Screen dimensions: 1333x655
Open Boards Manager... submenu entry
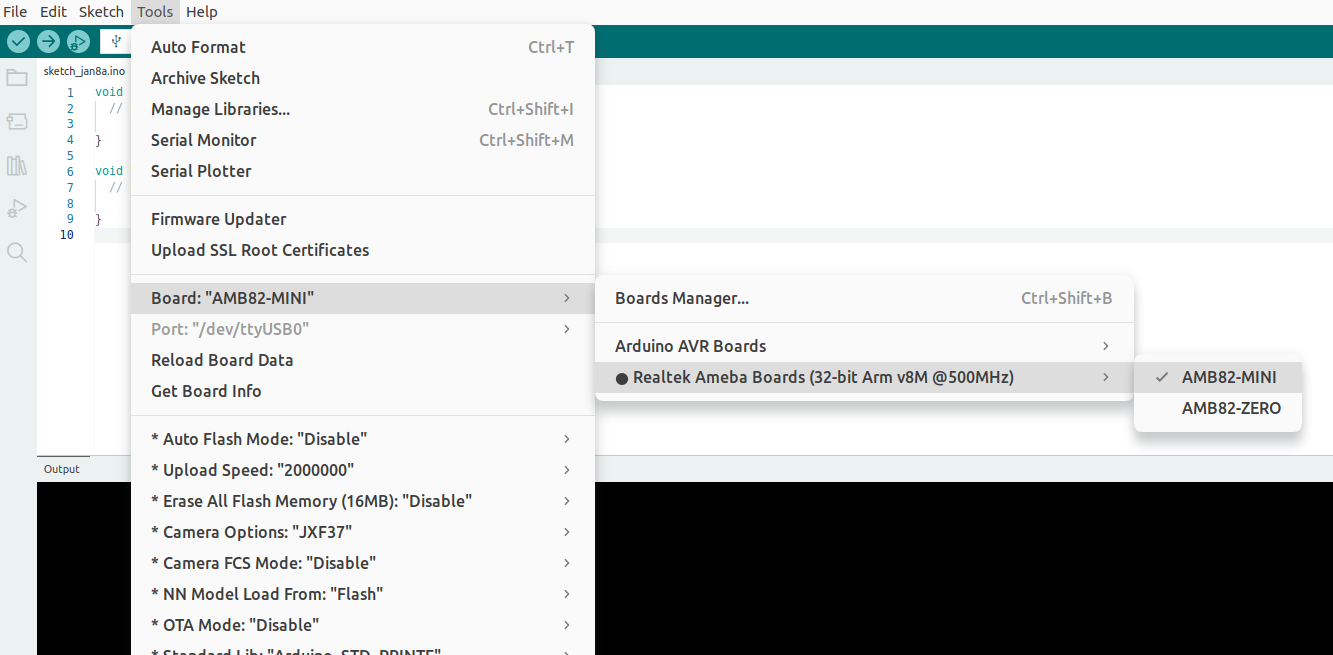865,298
